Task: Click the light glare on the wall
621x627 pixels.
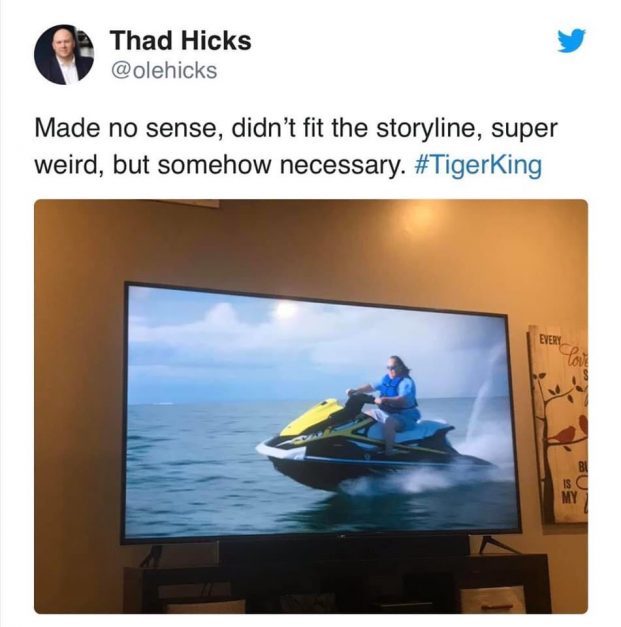Action: click(x=420, y=226)
